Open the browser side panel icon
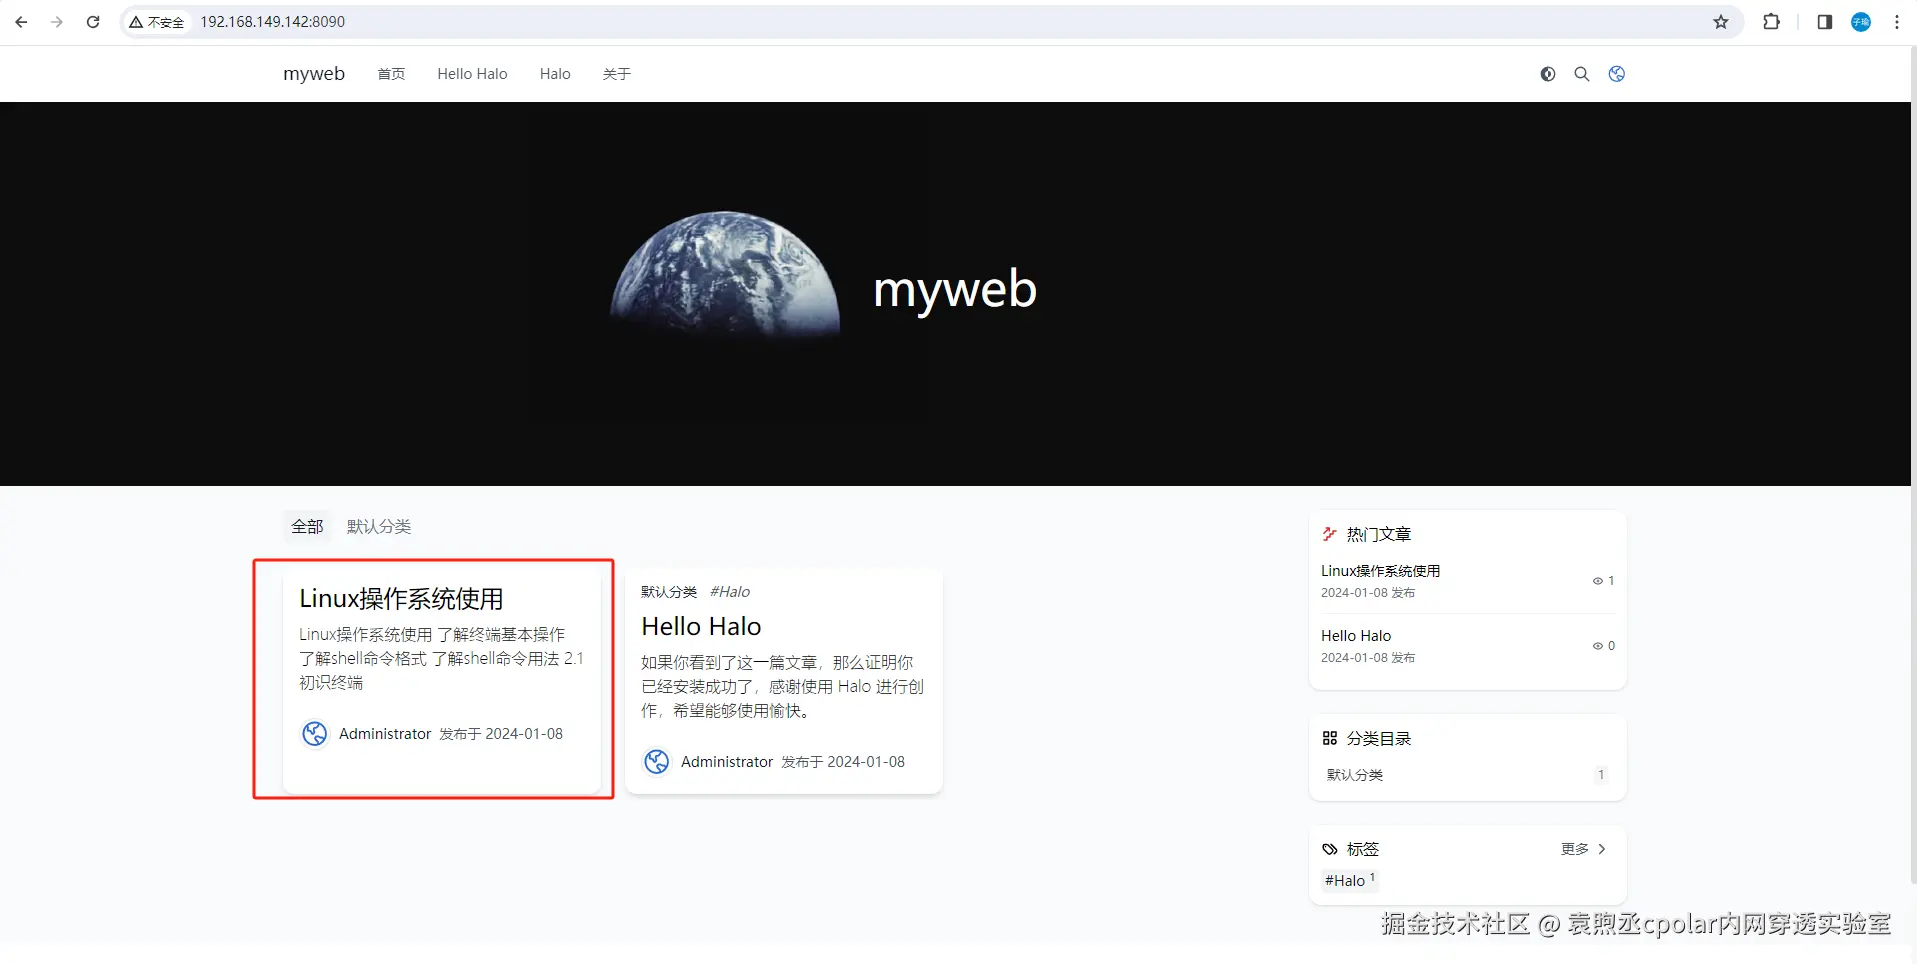The image size is (1917, 964). [1825, 22]
